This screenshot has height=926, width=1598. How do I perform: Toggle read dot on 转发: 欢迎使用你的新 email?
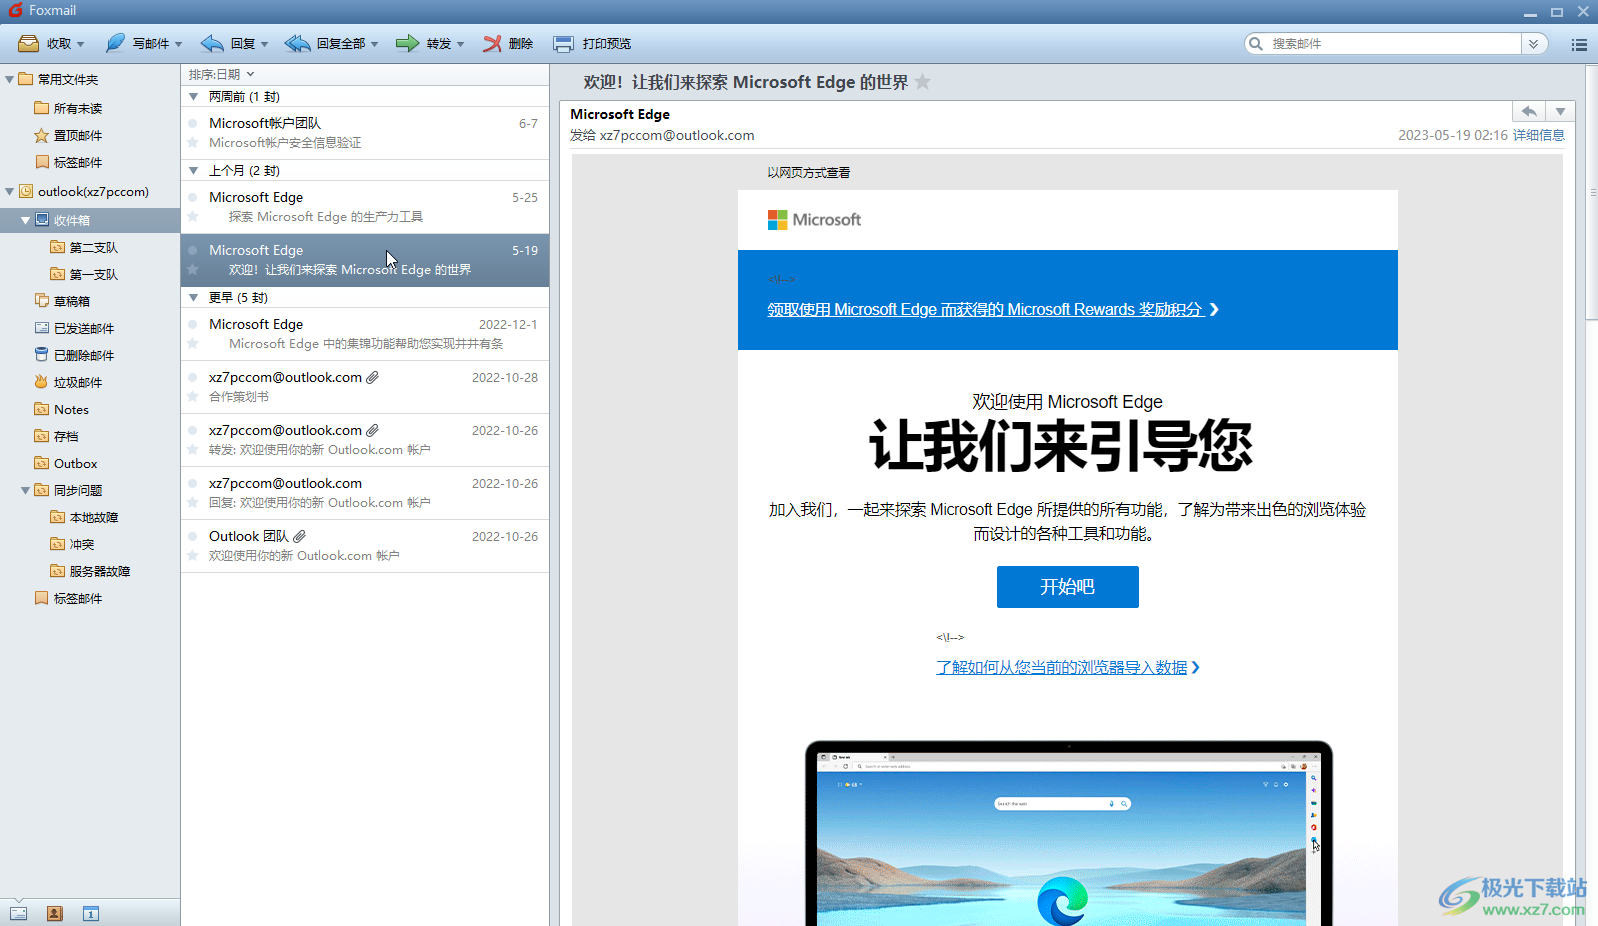(x=193, y=431)
